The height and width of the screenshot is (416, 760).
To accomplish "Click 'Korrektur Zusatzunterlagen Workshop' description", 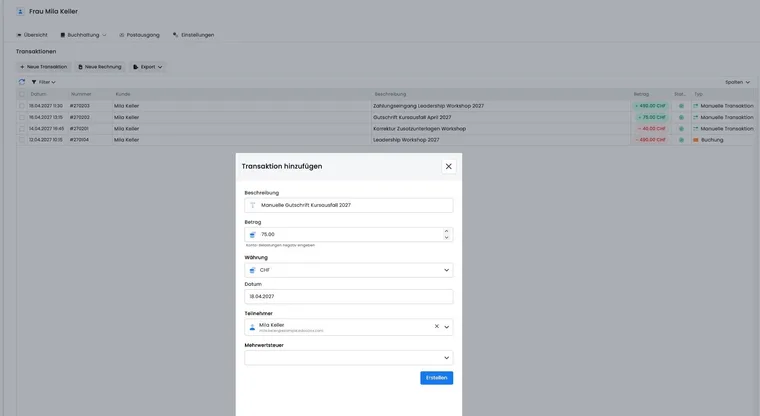I will [419, 128].
